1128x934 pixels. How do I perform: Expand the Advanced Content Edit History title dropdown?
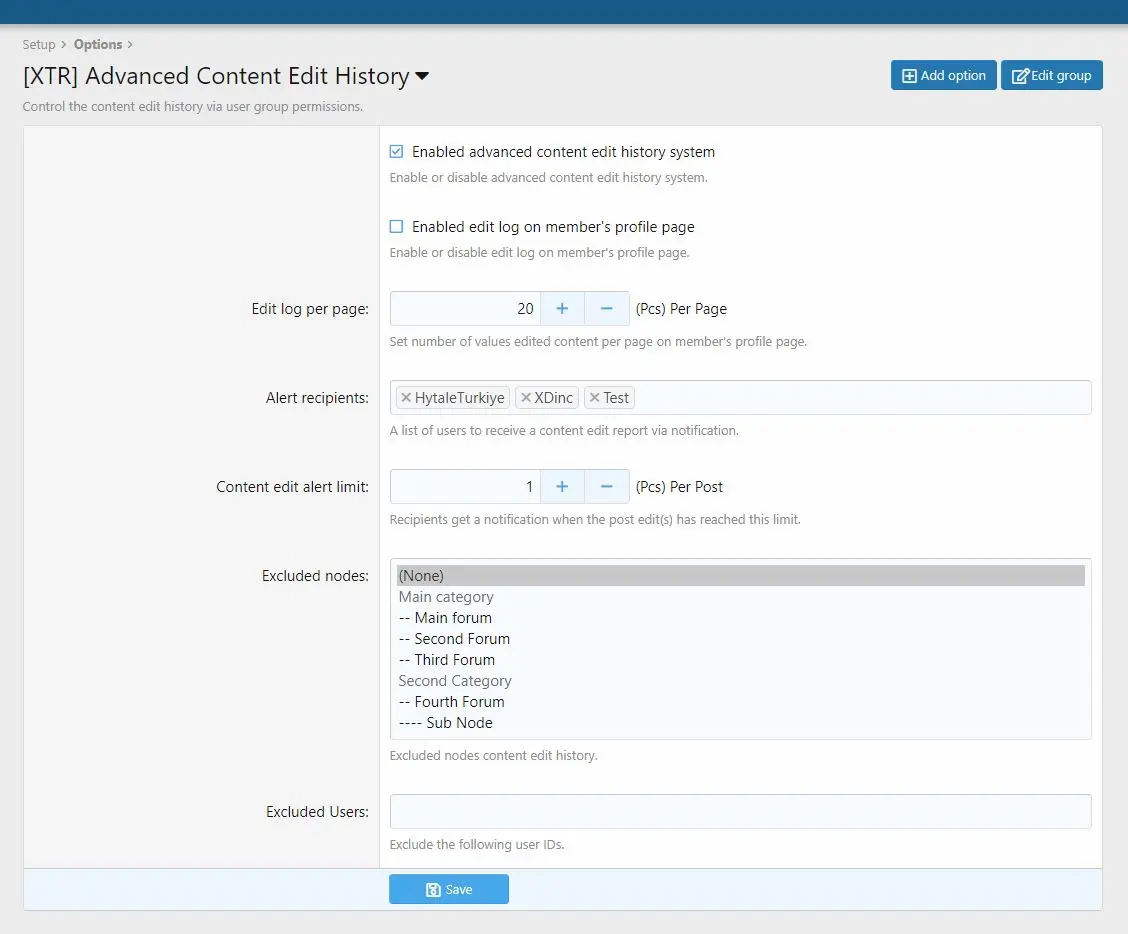(x=422, y=76)
